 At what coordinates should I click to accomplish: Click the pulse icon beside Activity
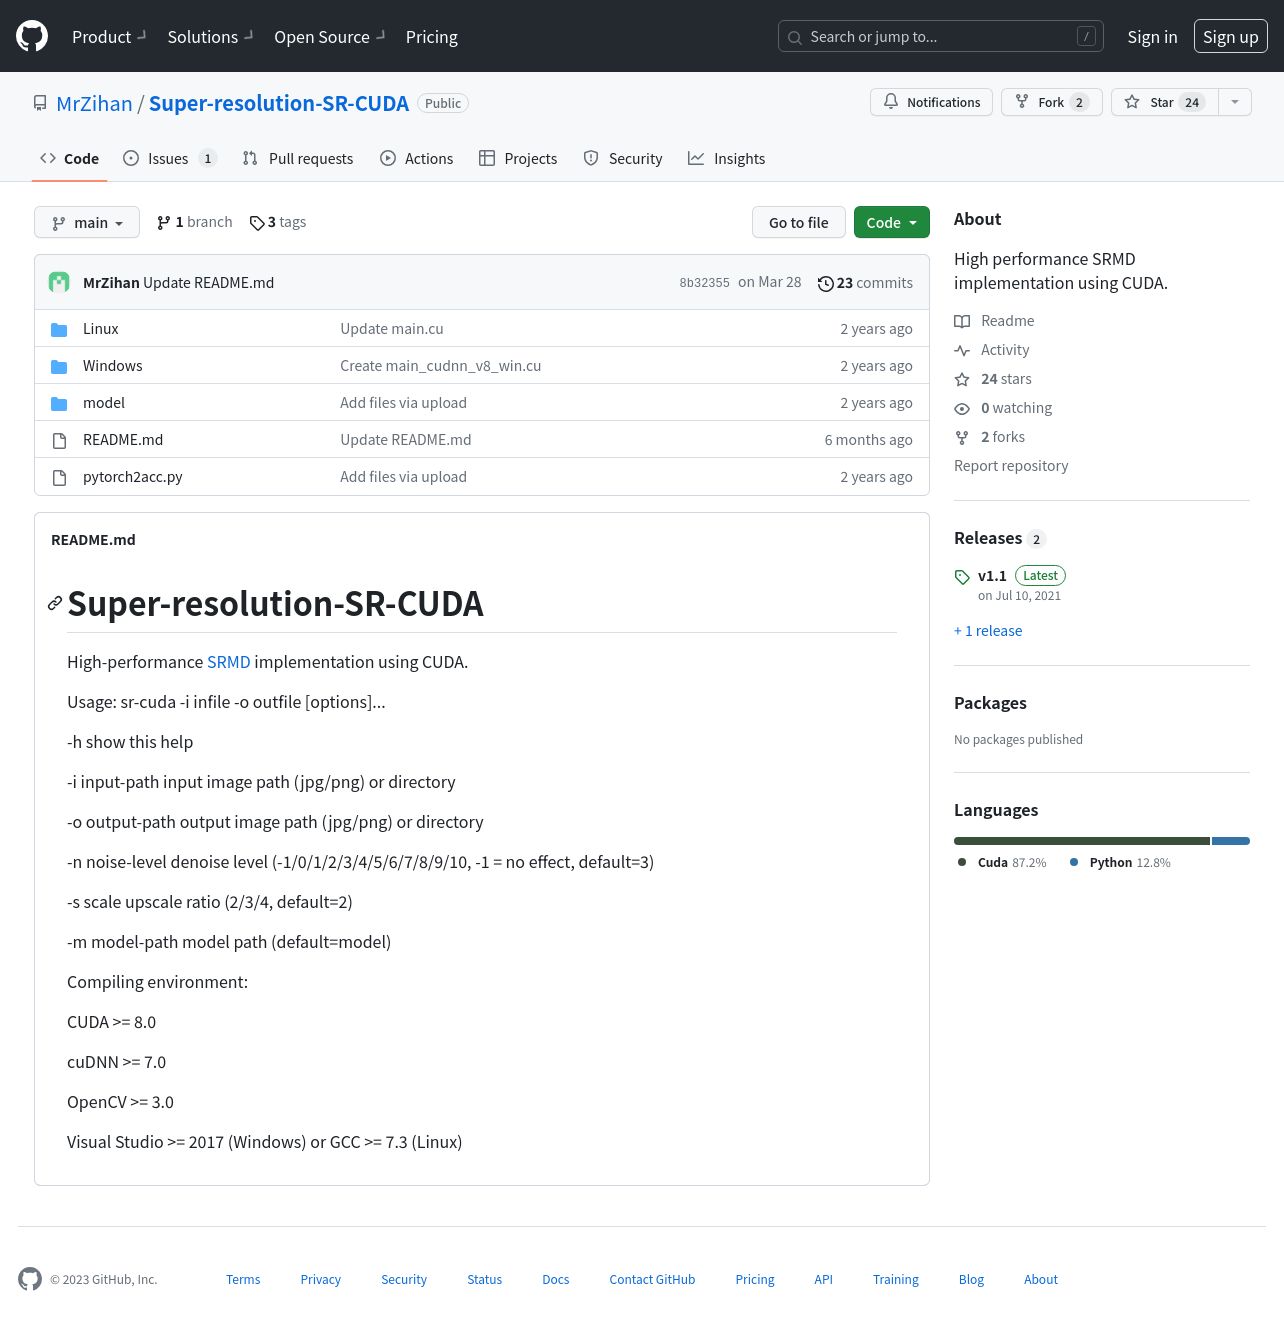pyautogui.click(x=962, y=350)
